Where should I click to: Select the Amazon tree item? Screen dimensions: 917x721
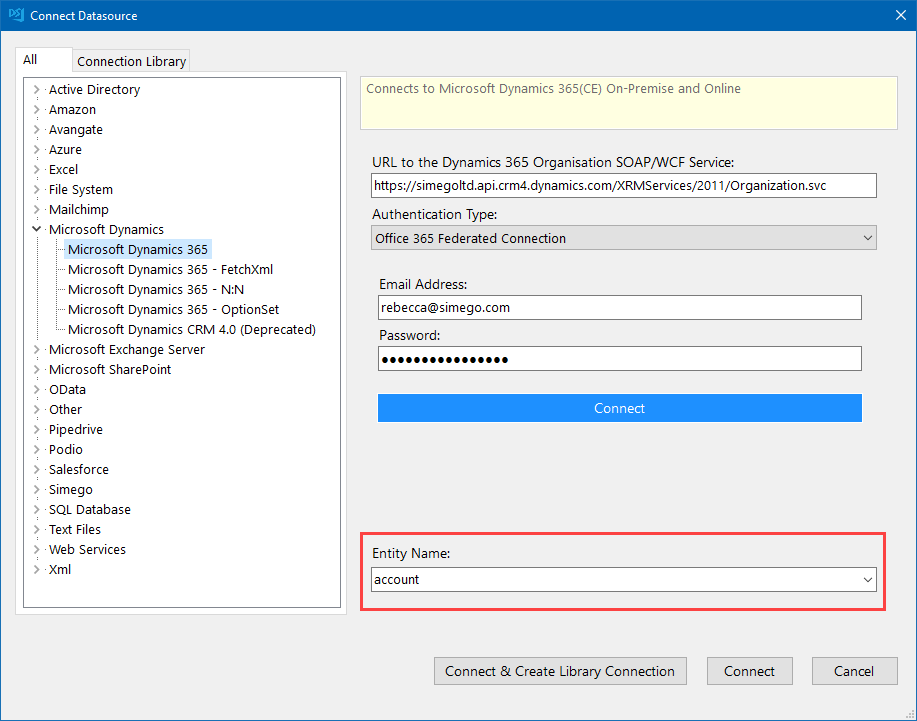click(x=72, y=109)
